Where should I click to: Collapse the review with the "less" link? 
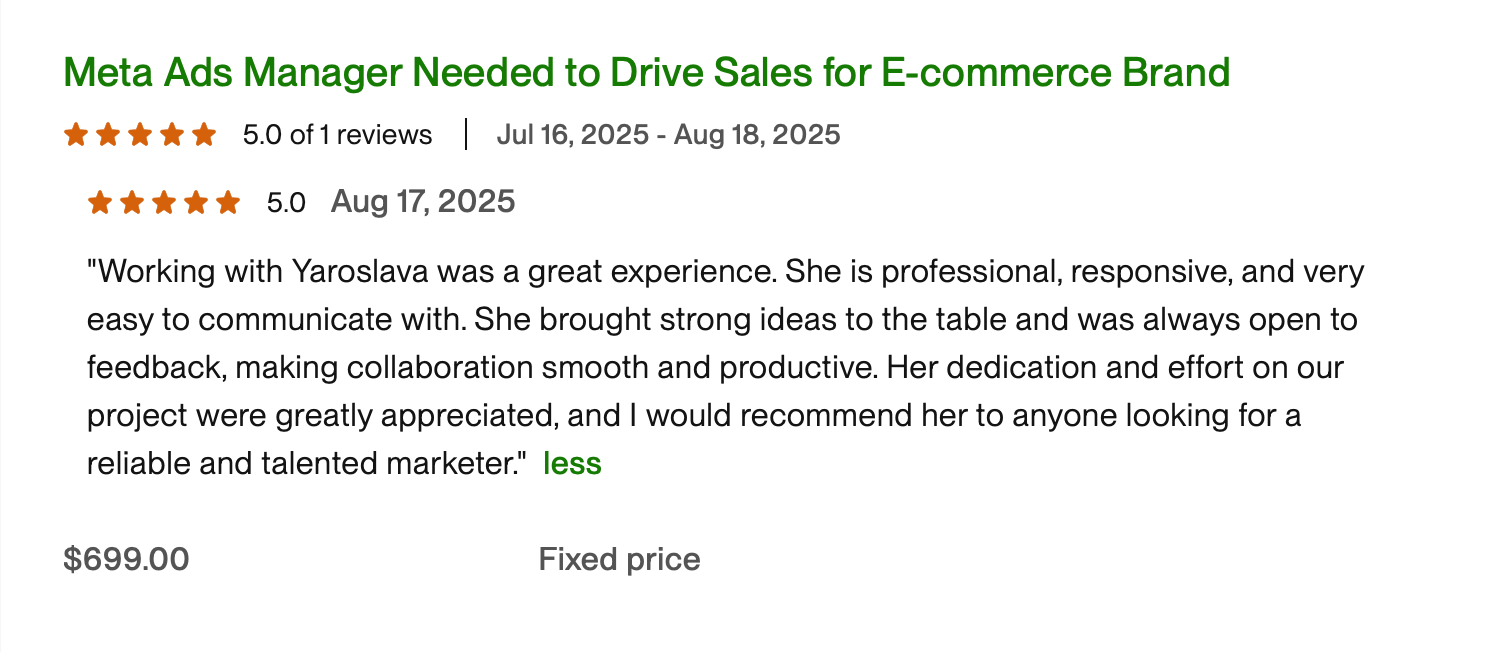coord(572,463)
